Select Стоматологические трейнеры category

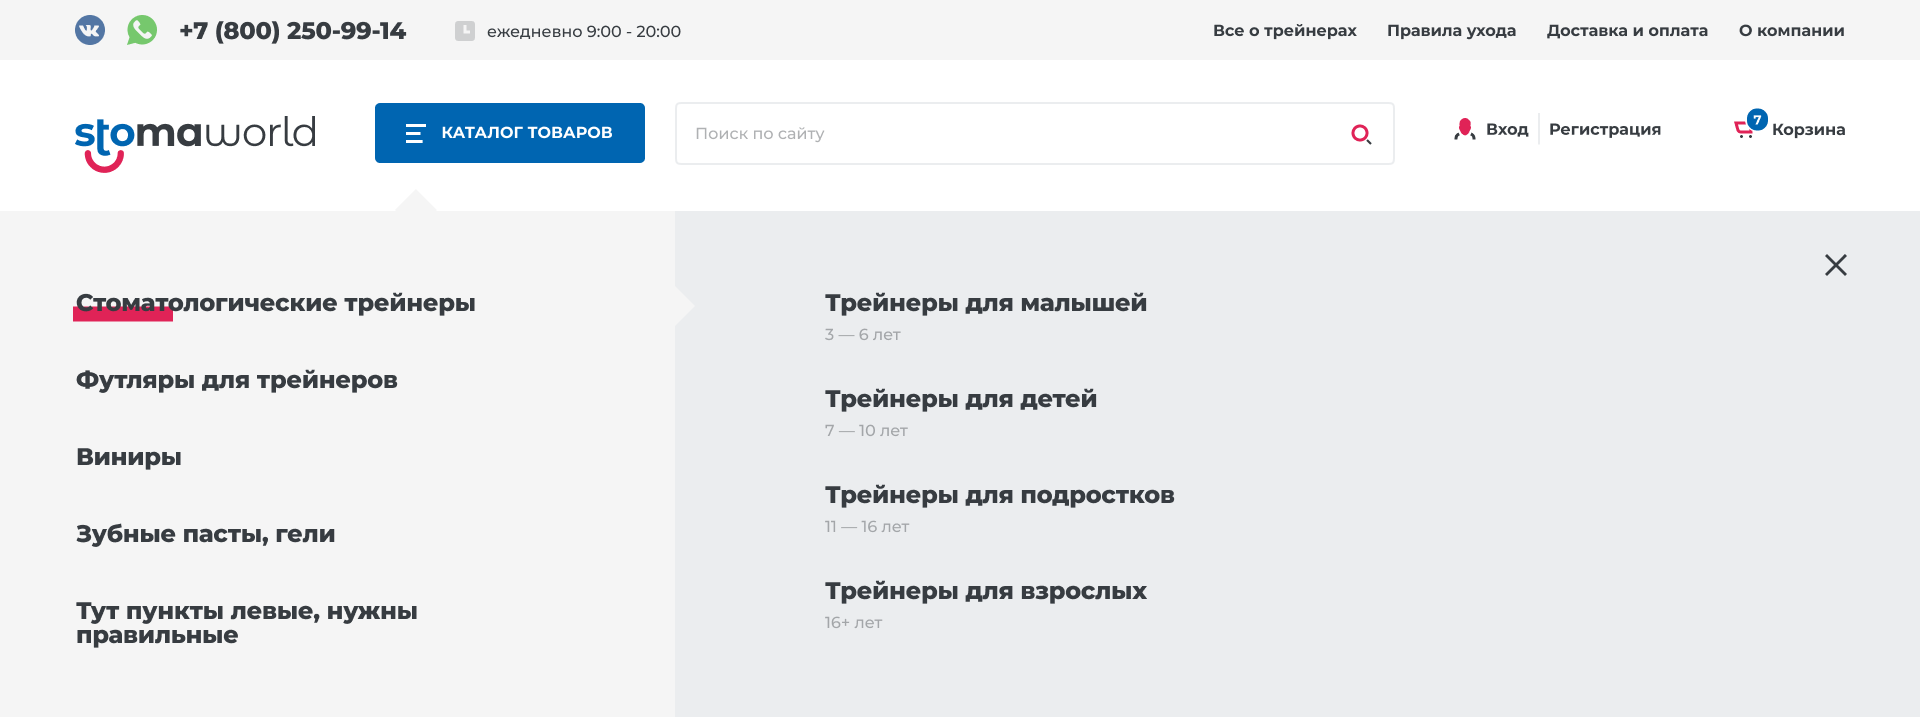click(276, 303)
